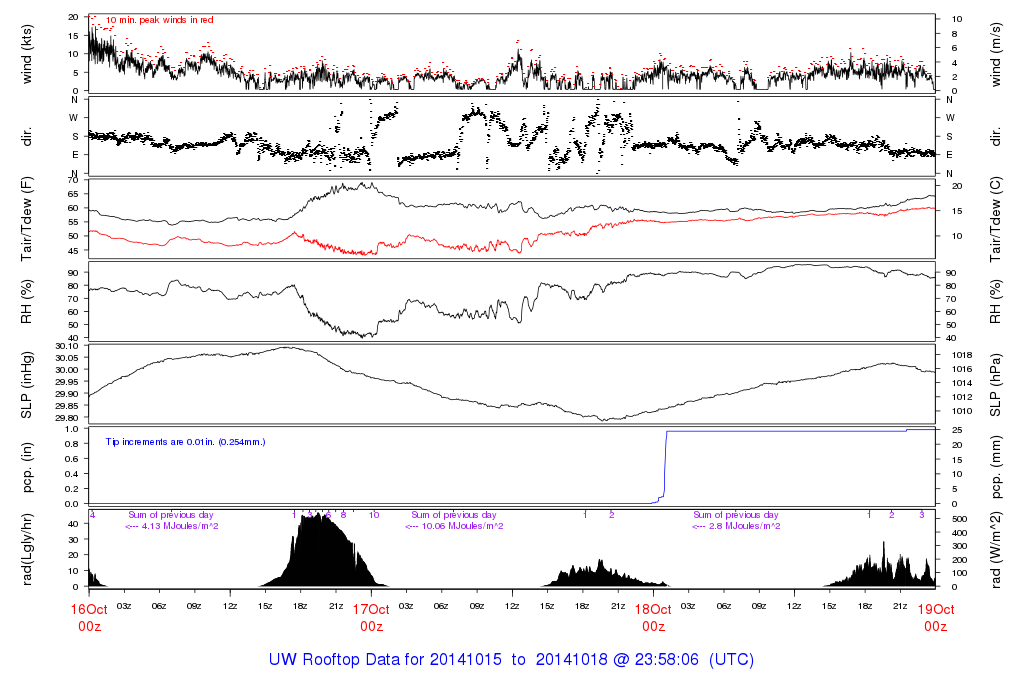Image resolution: width=1024 pixels, height=700 pixels.
Task: Click the 'rad (W/m^2)' axis label
Action: point(995,550)
